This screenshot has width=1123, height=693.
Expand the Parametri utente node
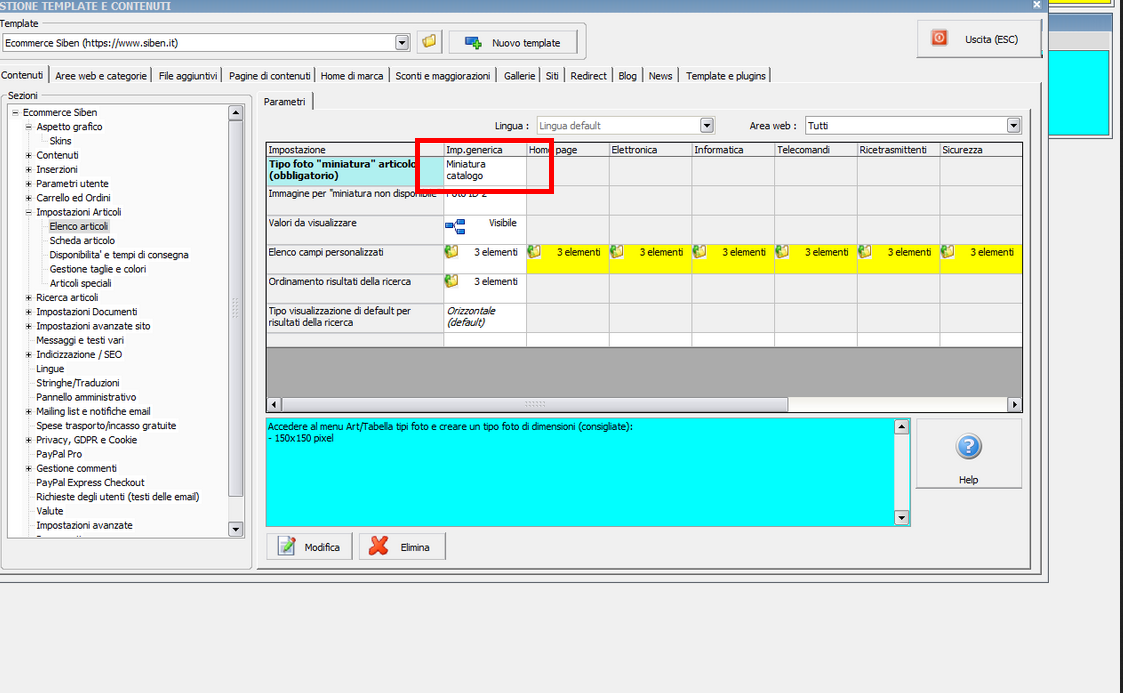tap(29, 184)
